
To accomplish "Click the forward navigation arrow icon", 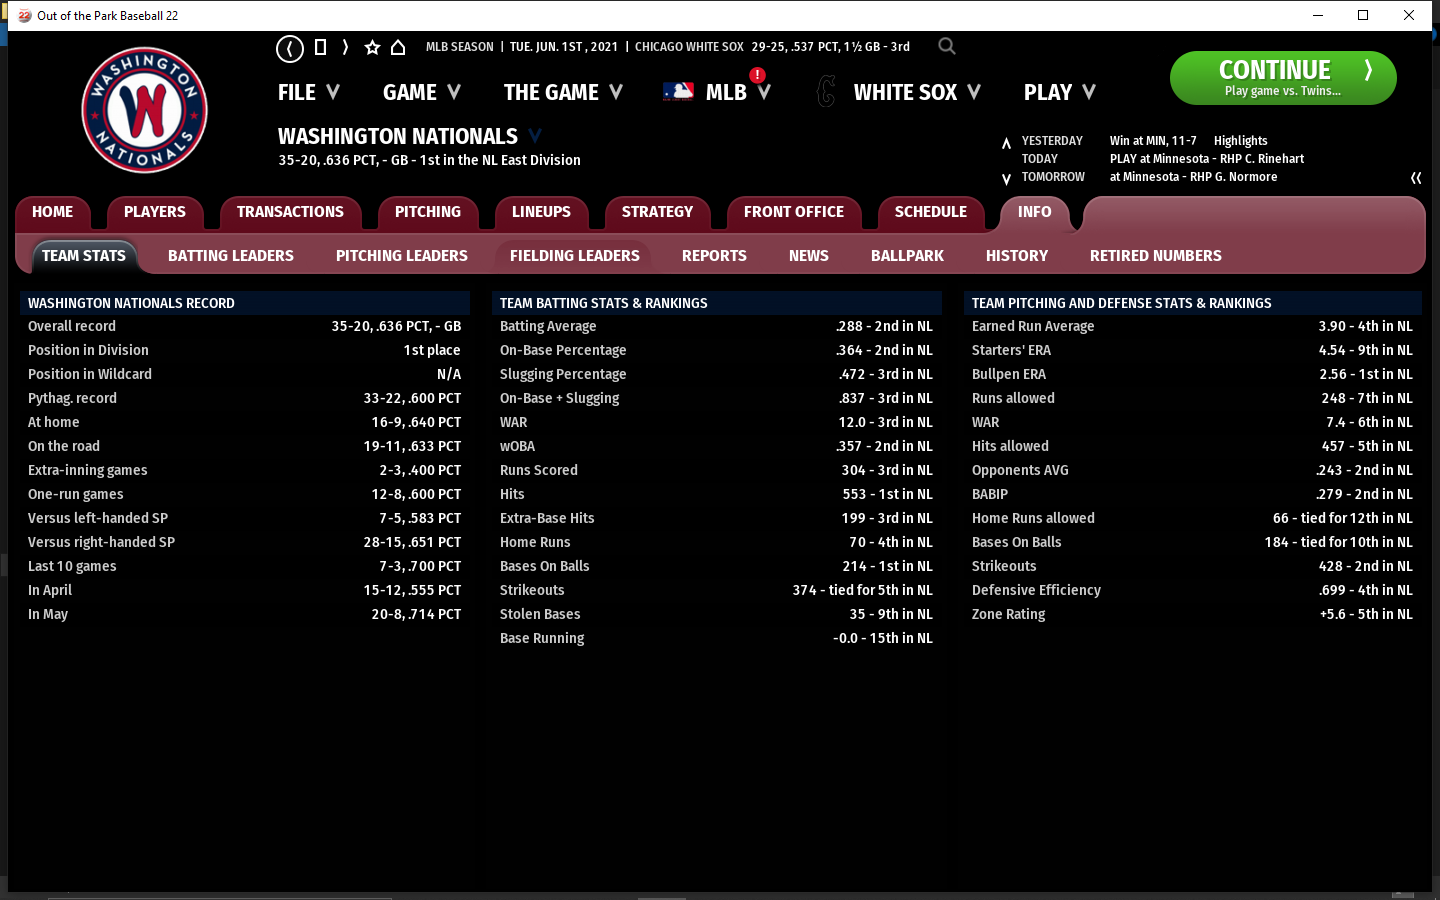I will (345, 47).
